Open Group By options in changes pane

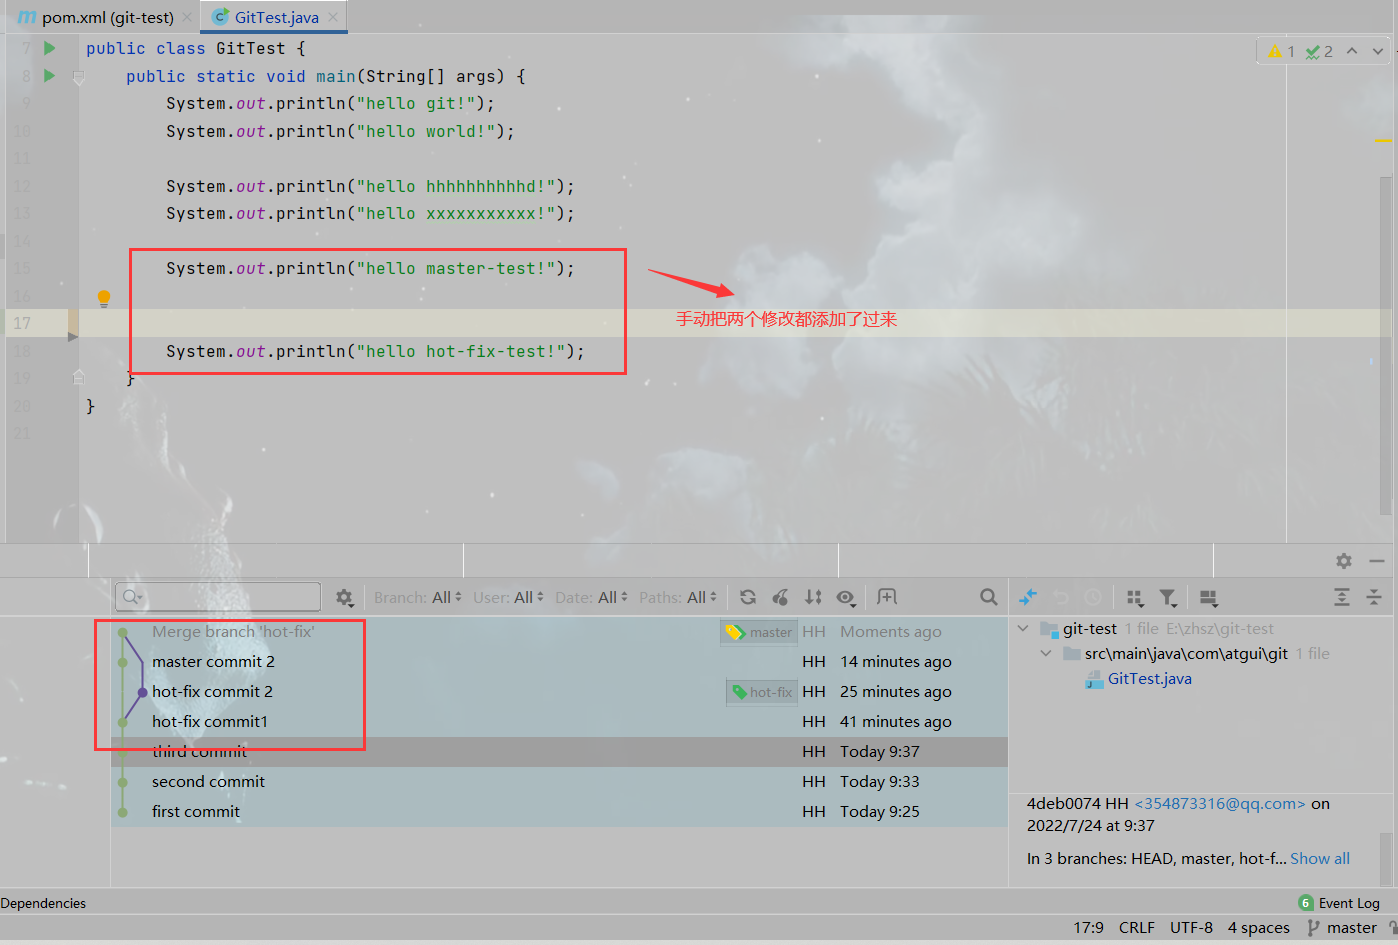(1135, 597)
